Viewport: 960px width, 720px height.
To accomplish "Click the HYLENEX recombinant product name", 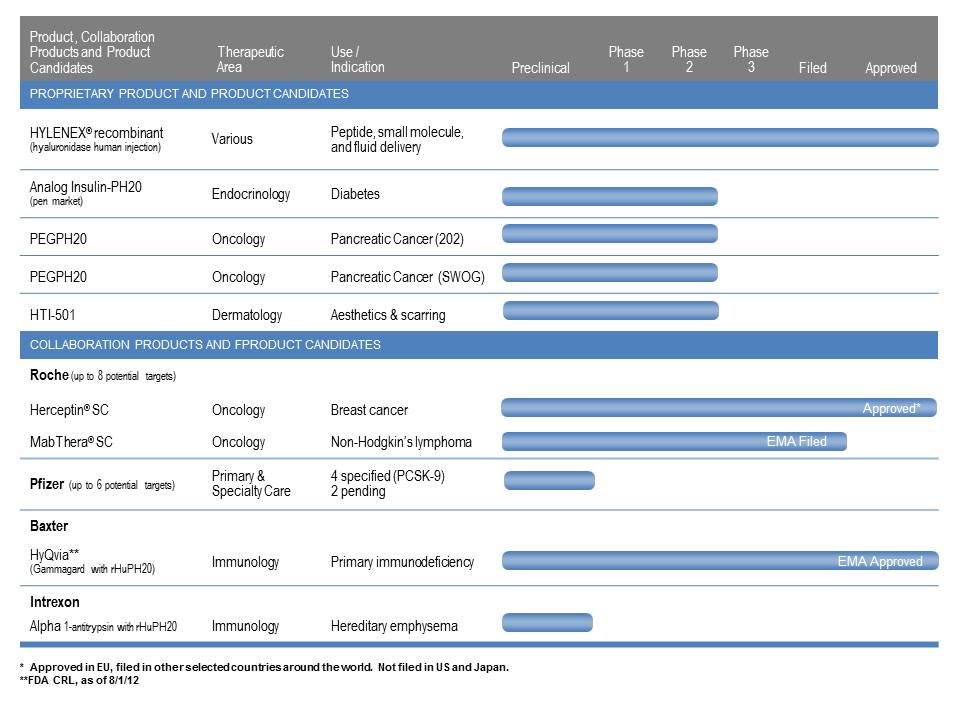I will point(96,133).
